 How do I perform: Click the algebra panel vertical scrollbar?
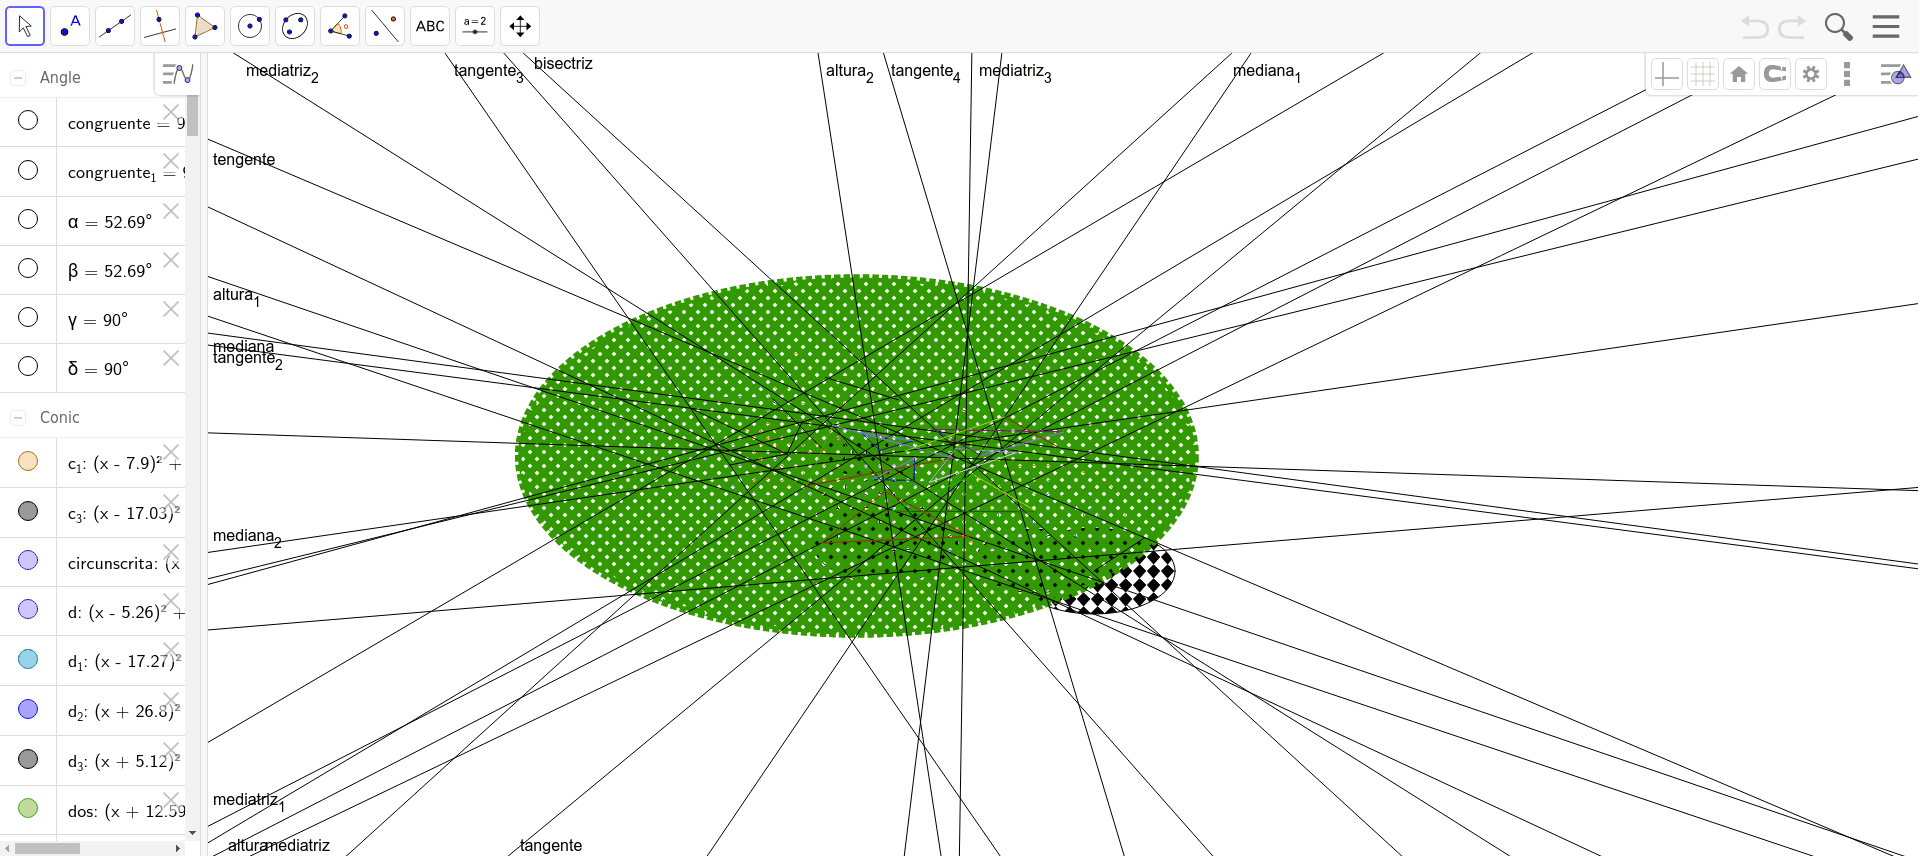click(x=193, y=116)
